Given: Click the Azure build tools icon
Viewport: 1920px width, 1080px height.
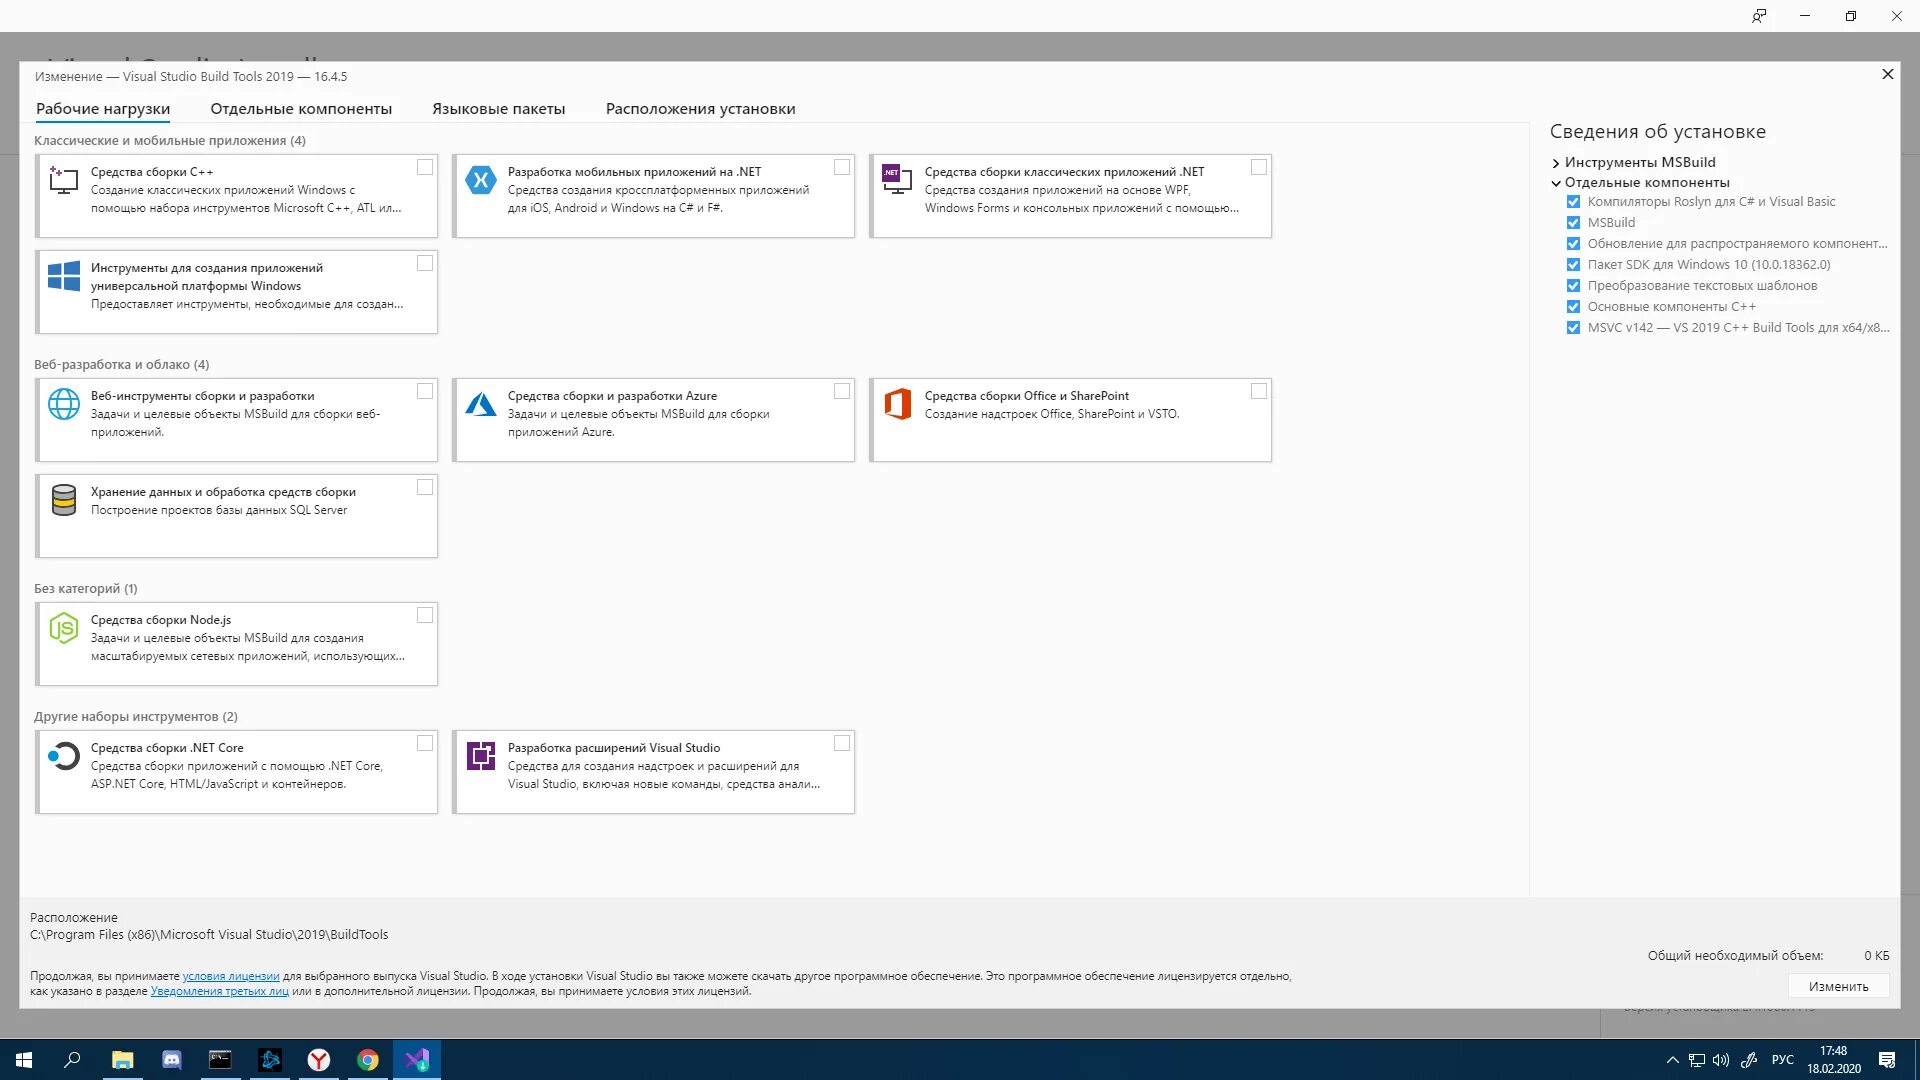Looking at the screenshot, I should [x=480, y=404].
